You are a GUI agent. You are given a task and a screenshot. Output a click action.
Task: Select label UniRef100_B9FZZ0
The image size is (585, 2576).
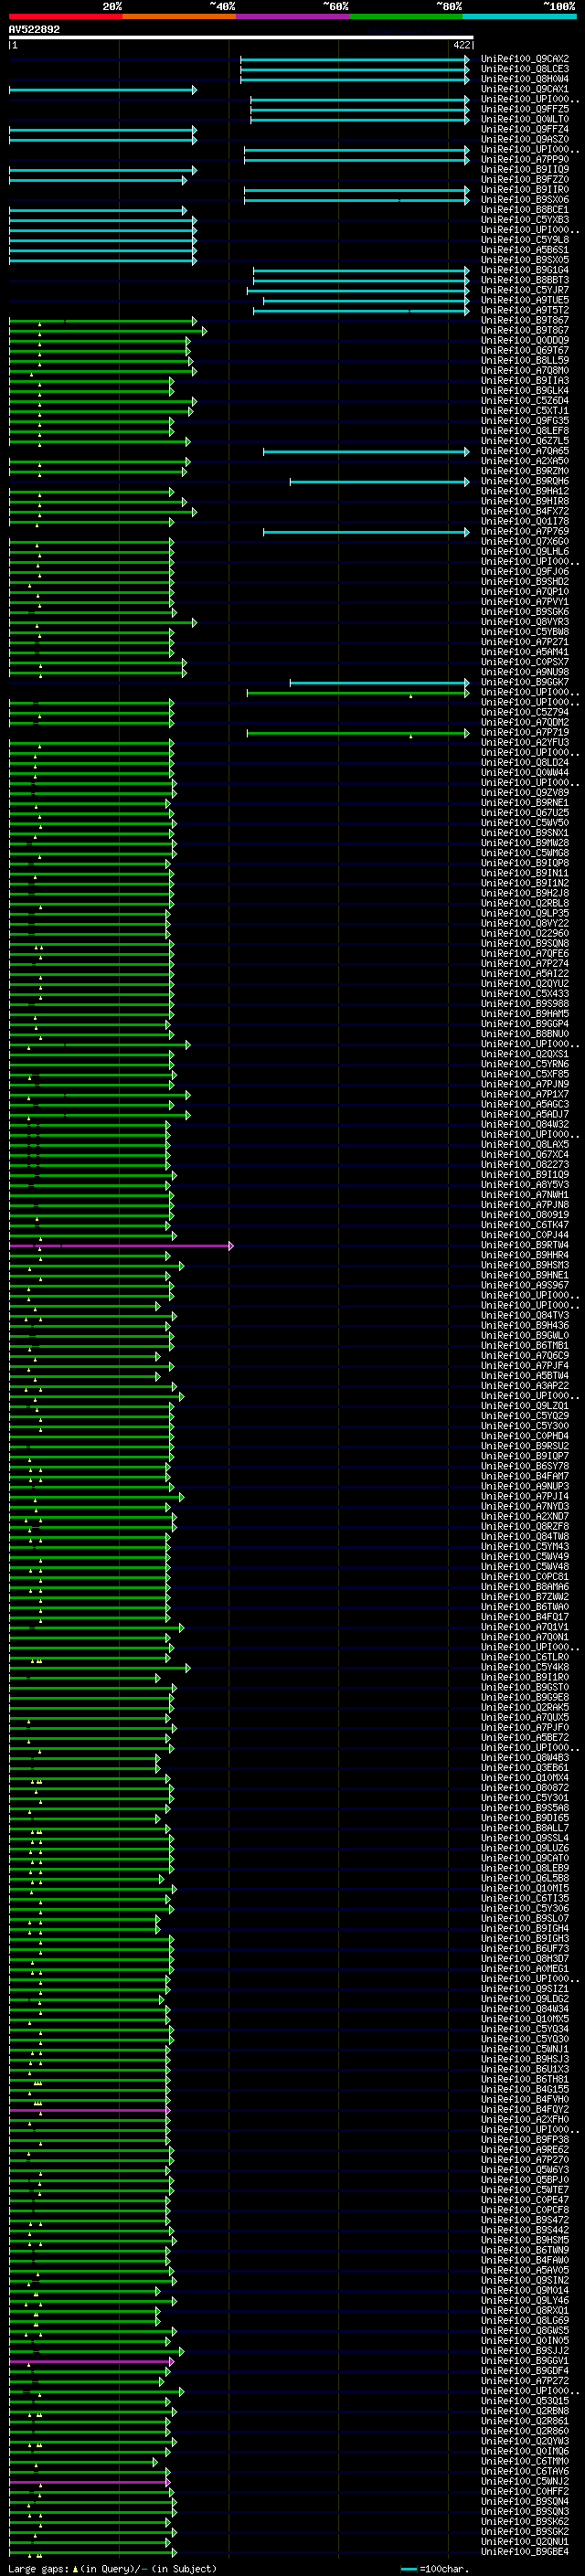pos(525,179)
